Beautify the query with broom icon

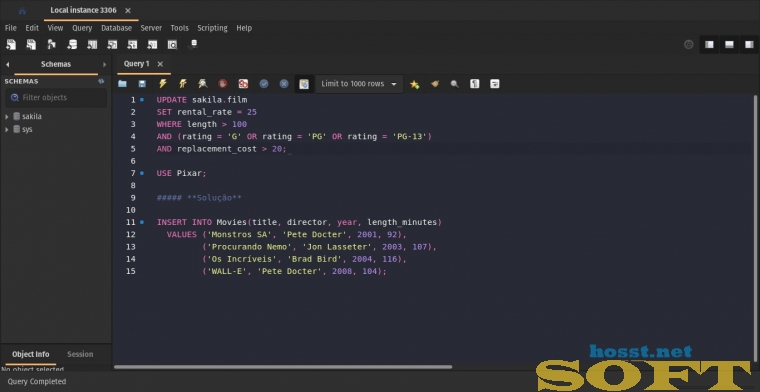pos(435,84)
